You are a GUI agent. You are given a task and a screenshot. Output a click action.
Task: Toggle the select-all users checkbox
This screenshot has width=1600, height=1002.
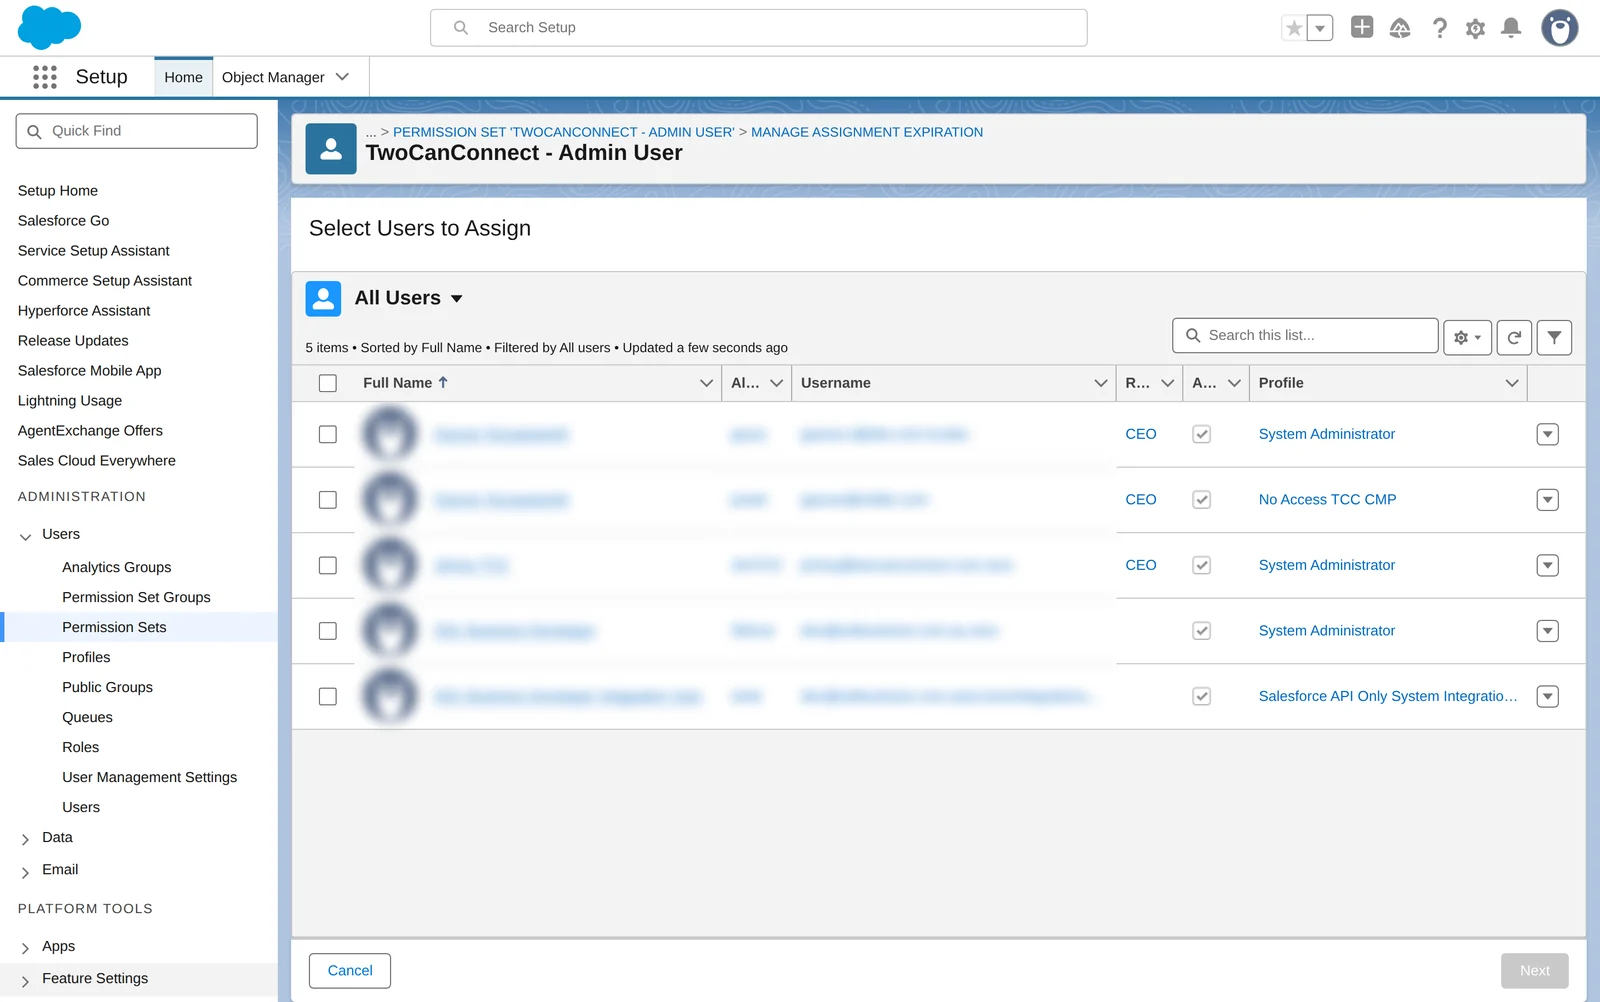pyautogui.click(x=328, y=383)
